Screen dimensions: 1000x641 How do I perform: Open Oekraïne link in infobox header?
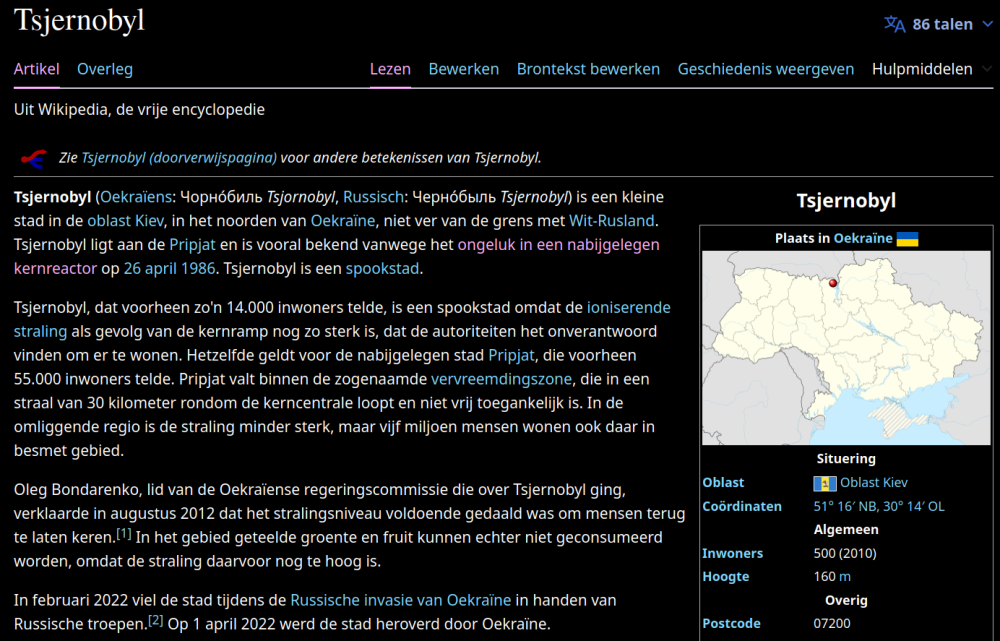(x=863, y=239)
